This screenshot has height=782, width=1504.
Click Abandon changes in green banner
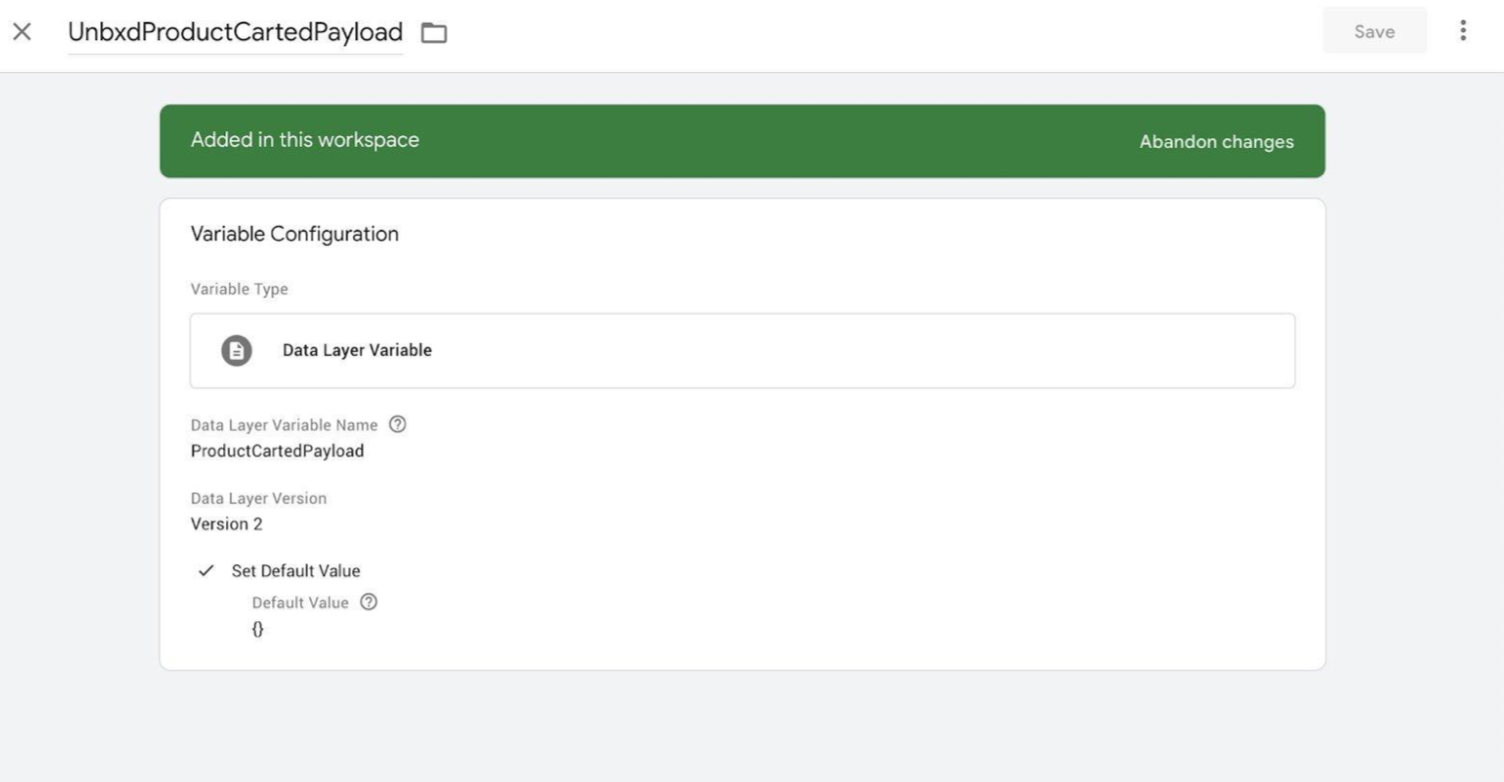(x=1216, y=142)
